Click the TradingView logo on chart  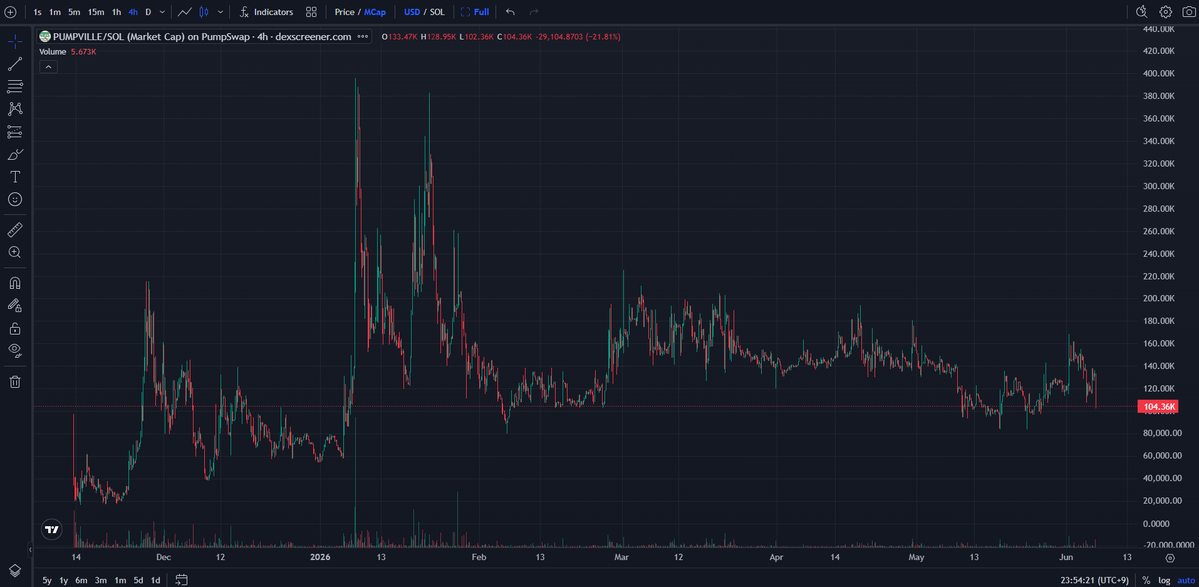(51, 530)
